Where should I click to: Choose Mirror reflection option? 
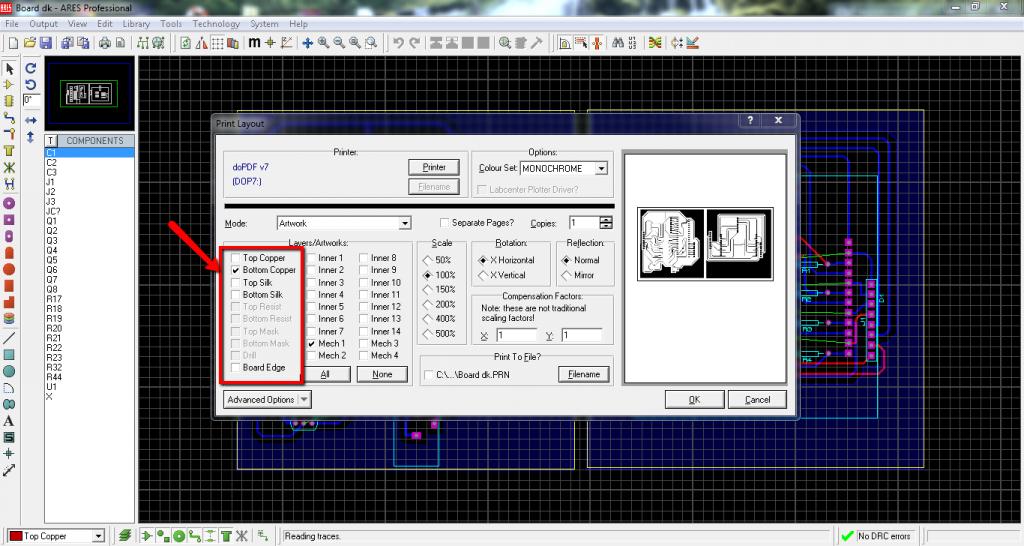pyautogui.click(x=565, y=275)
